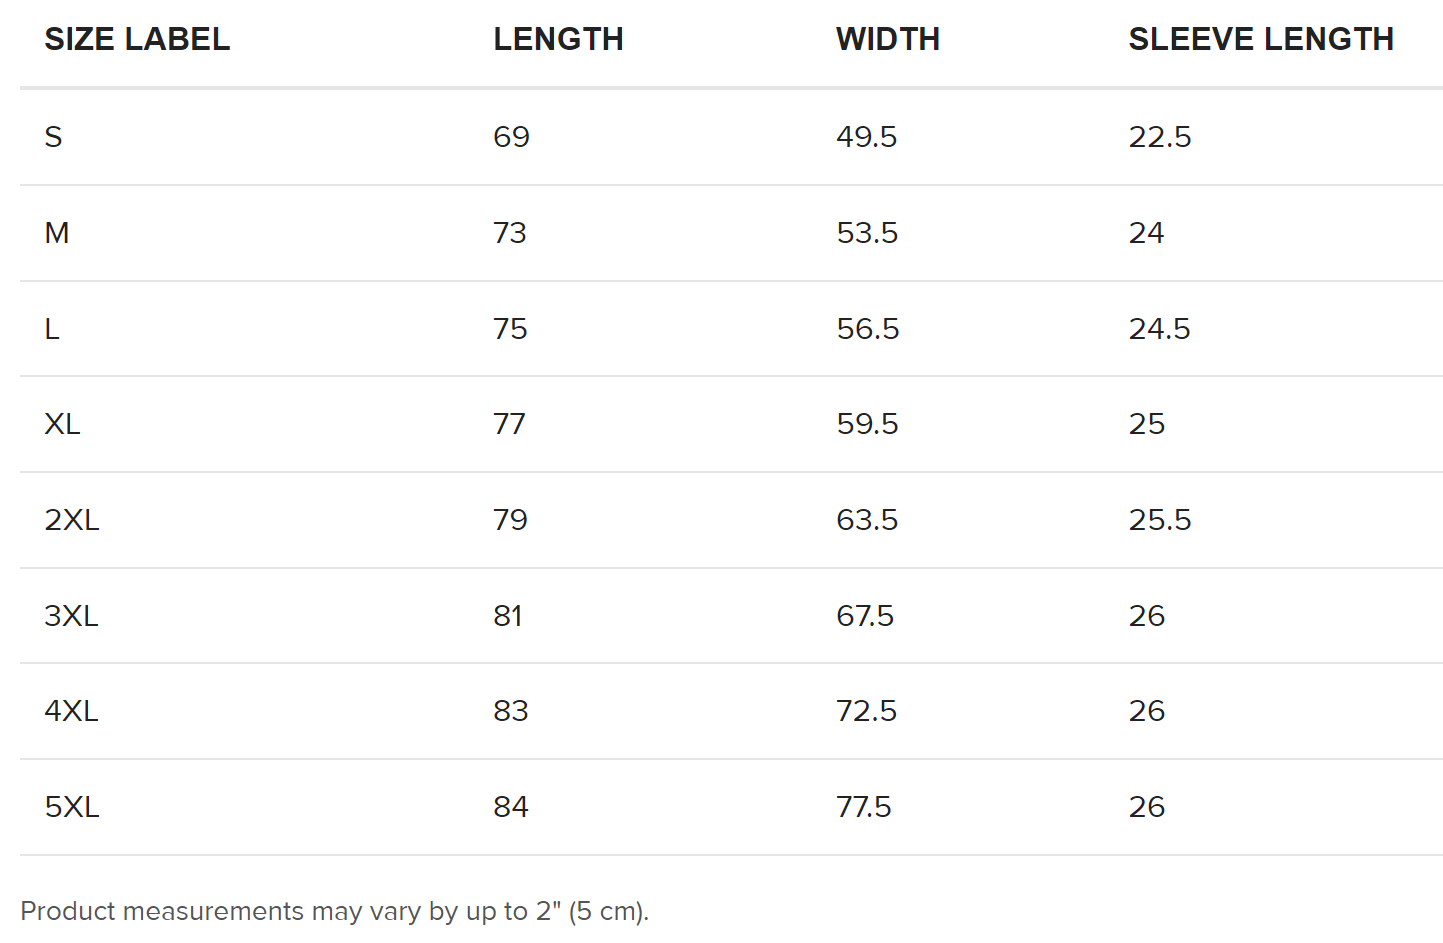The image size is (1443, 943).
Task: Click the WIDTH column header
Action: 888,39
